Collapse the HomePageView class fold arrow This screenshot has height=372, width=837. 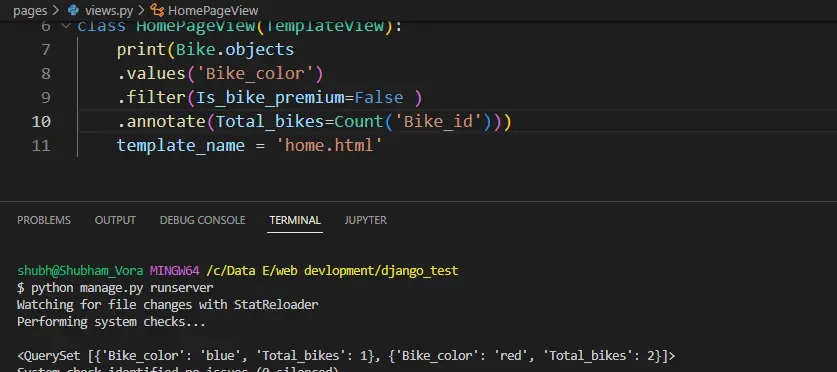click(x=66, y=26)
